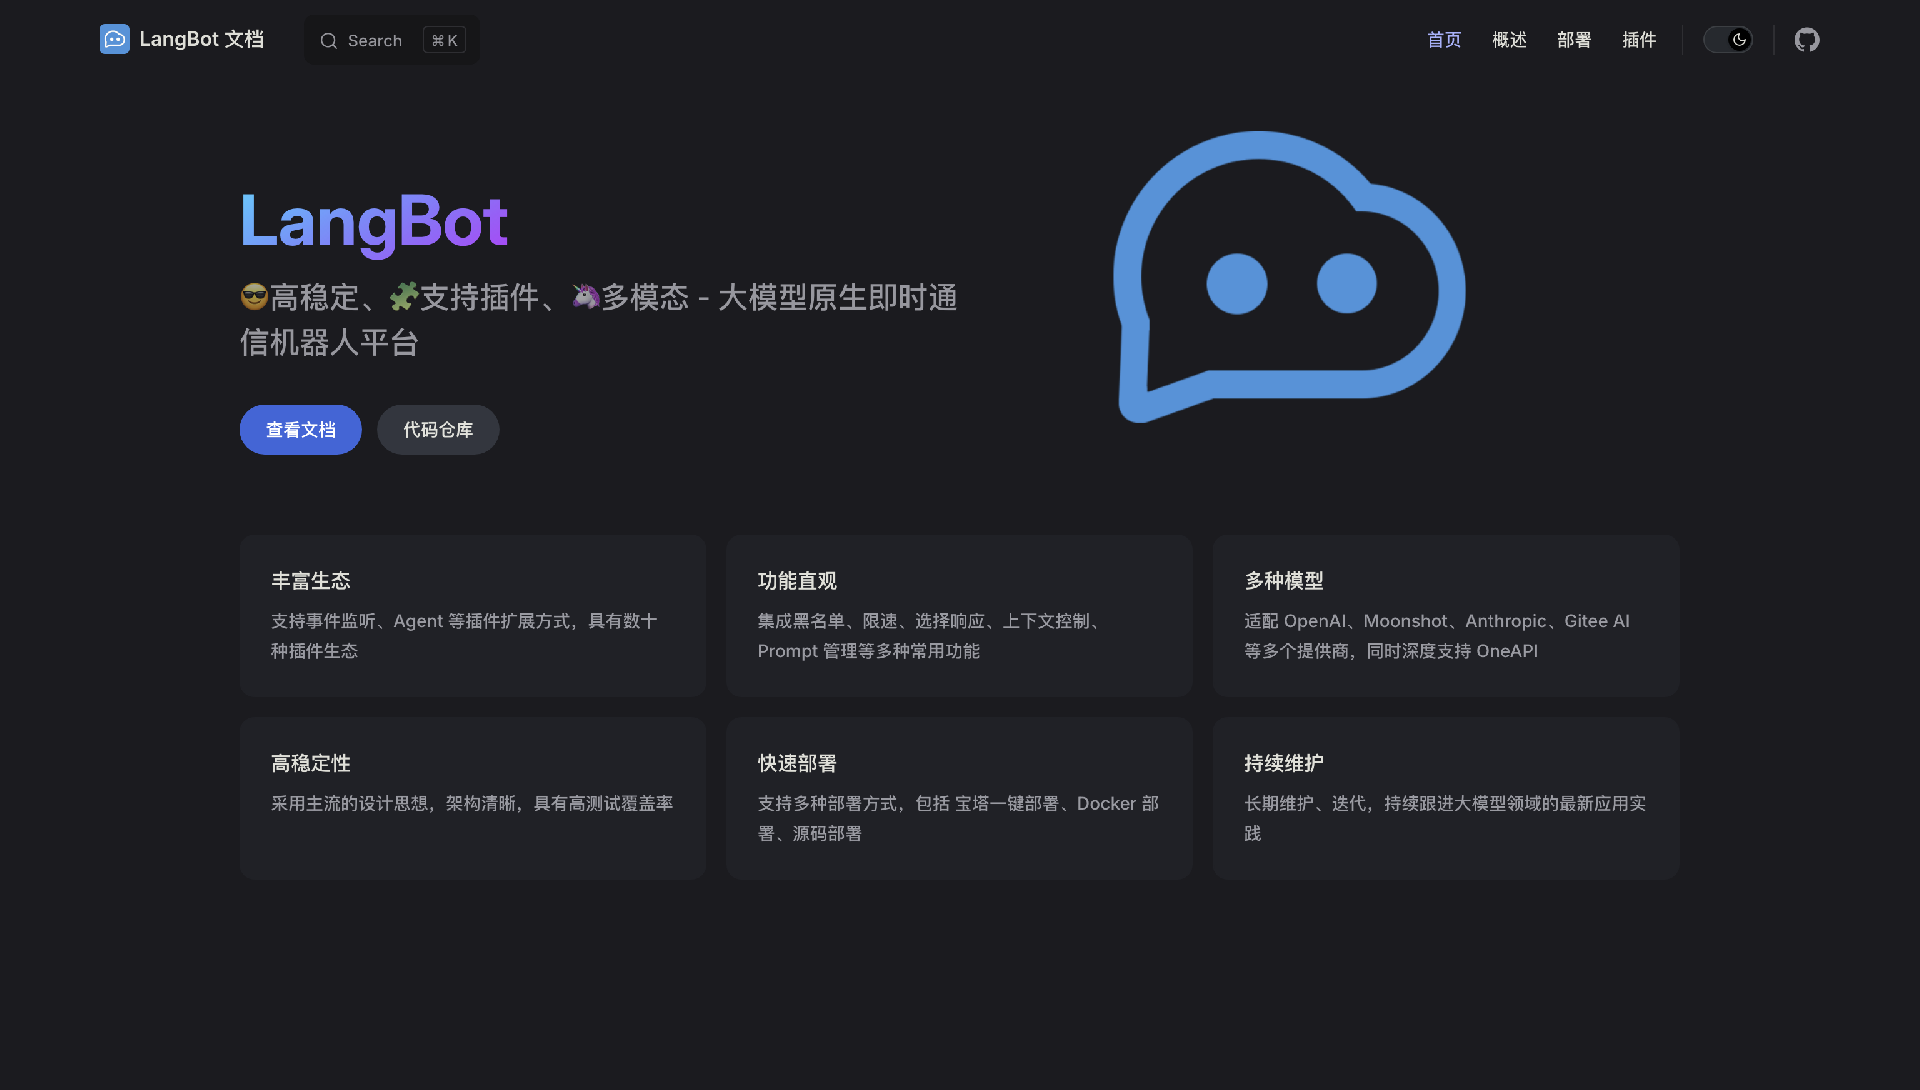
Task: Select the 功能直观 feature card title
Action: (x=797, y=581)
